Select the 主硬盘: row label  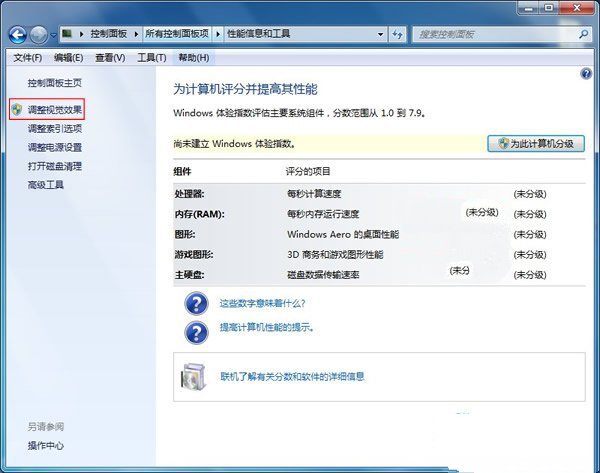(x=189, y=275)
